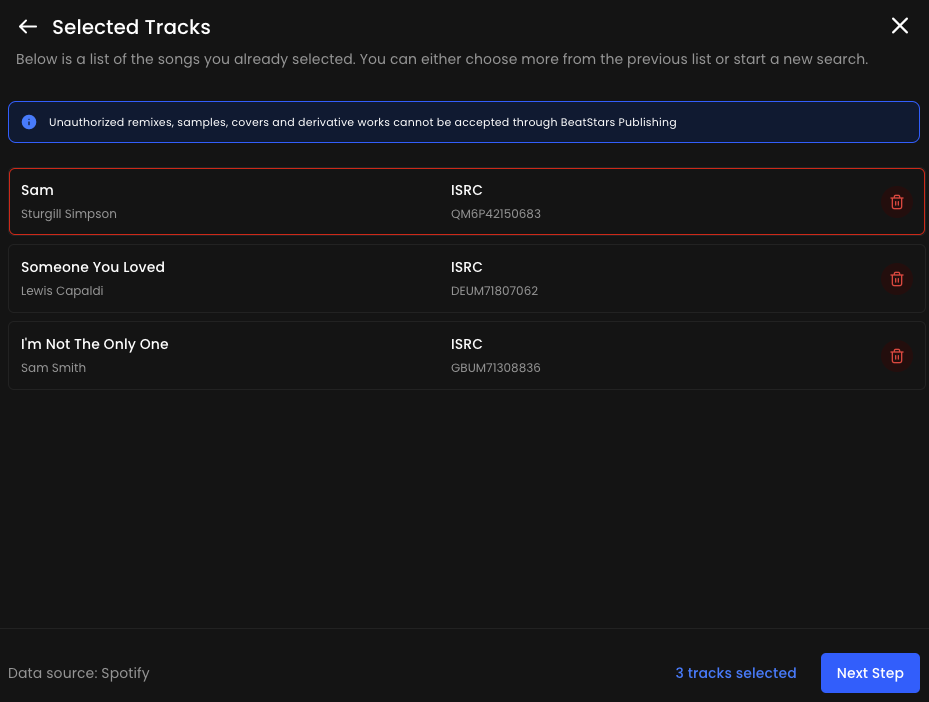Click the blue info icon in the notice banner

tap(29, 122)
